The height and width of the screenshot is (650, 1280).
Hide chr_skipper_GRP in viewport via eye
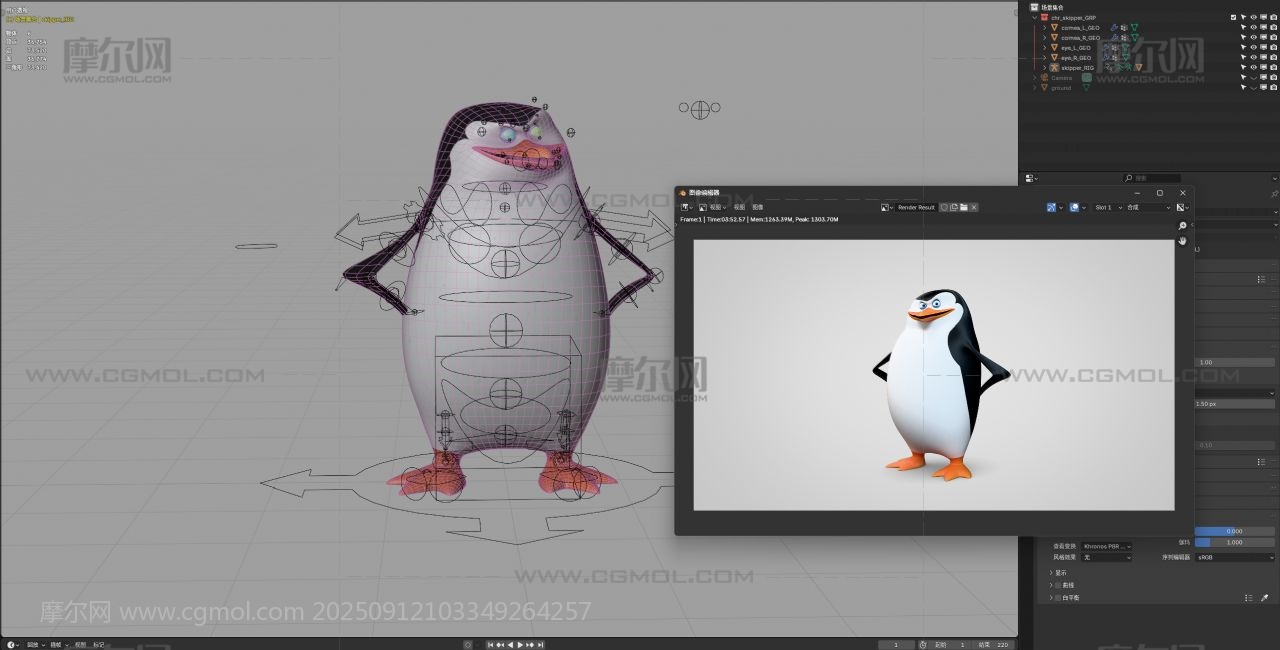coord(1253,18)
